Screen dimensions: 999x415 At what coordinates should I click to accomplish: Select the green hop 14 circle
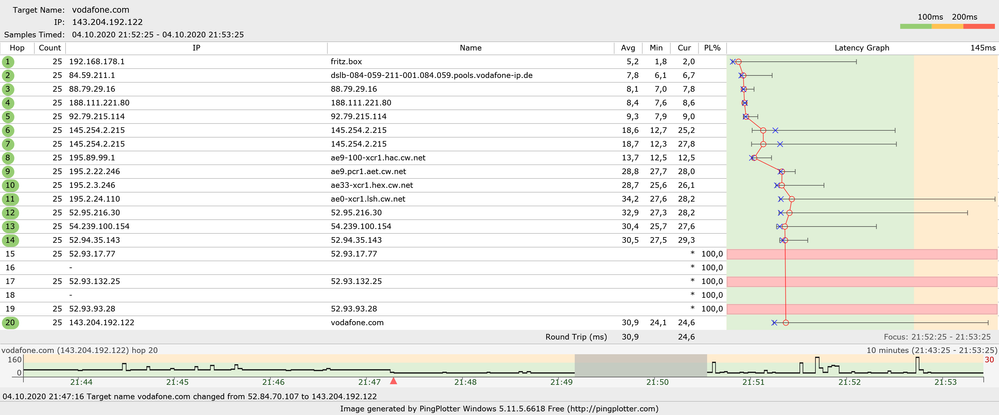click(x=10, y=240)
